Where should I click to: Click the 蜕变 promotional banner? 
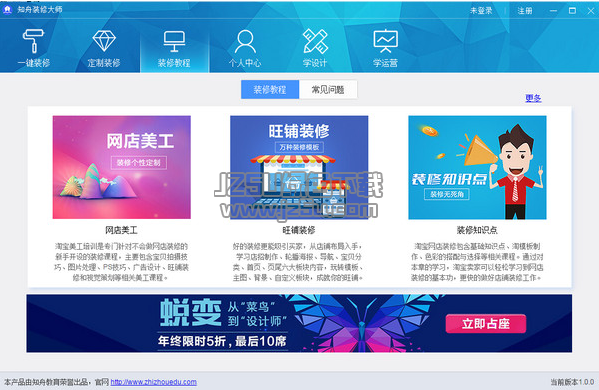pos(299,323)
